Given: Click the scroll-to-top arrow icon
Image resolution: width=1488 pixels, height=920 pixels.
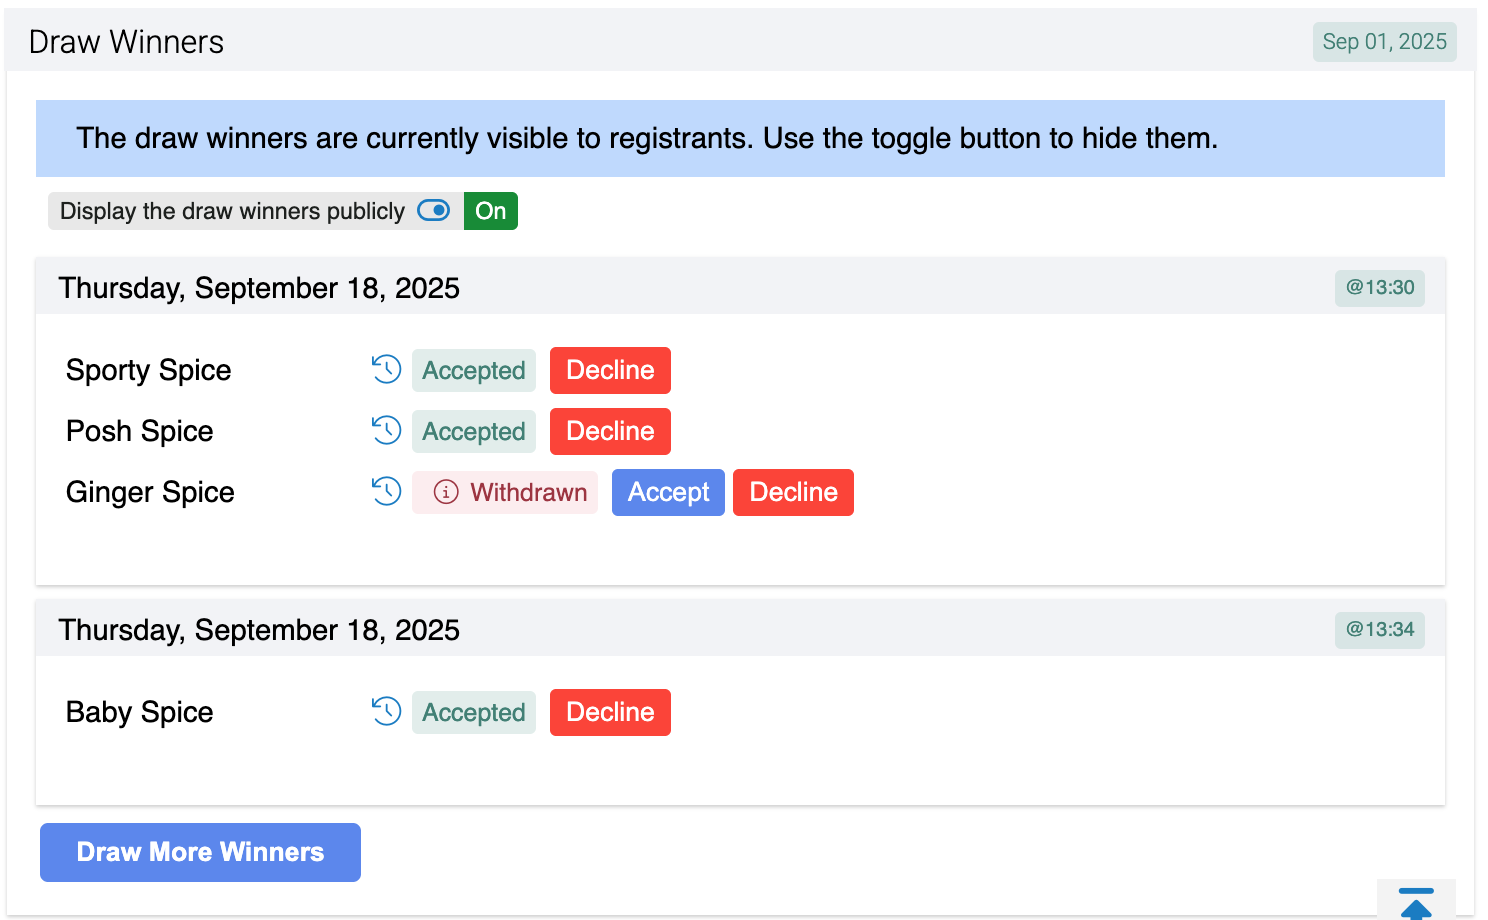Looking at the screenshot, I should [x=1416, y=903].
